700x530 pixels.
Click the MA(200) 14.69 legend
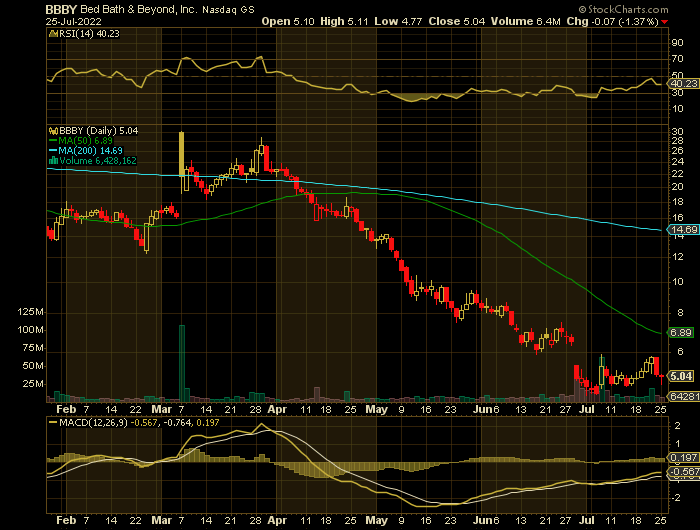point(90,150)
